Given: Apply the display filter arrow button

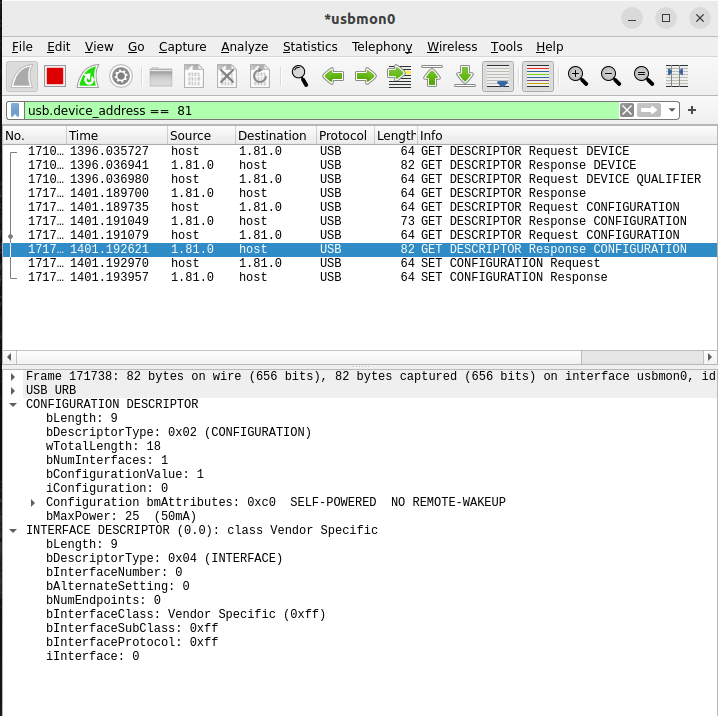Looking at the screenshot, I should pos(649,110).
